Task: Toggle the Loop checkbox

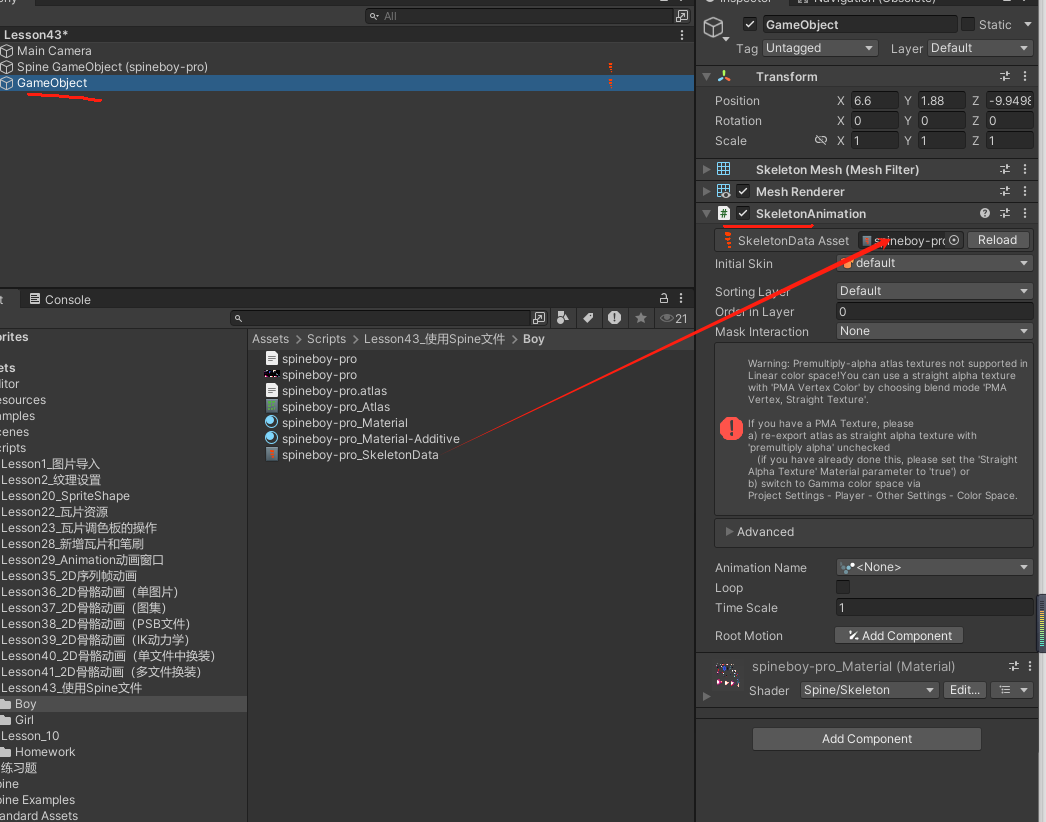Action: (x=843, y=587)
